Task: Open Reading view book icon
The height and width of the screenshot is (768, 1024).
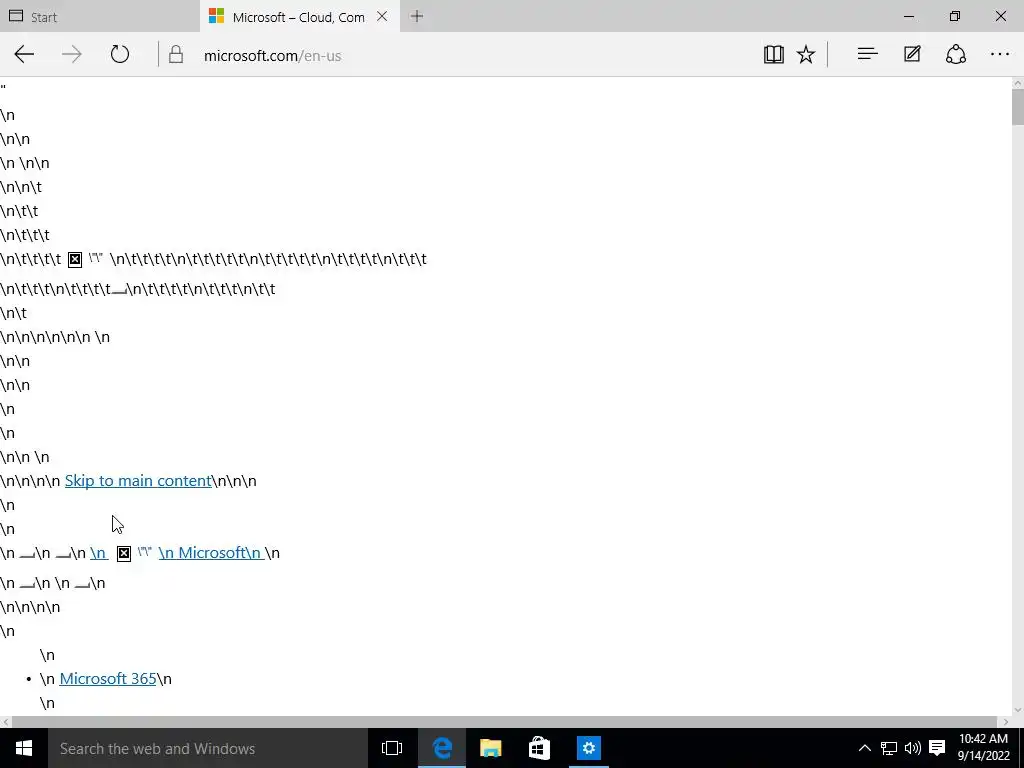Action: [x=773, y=54]
